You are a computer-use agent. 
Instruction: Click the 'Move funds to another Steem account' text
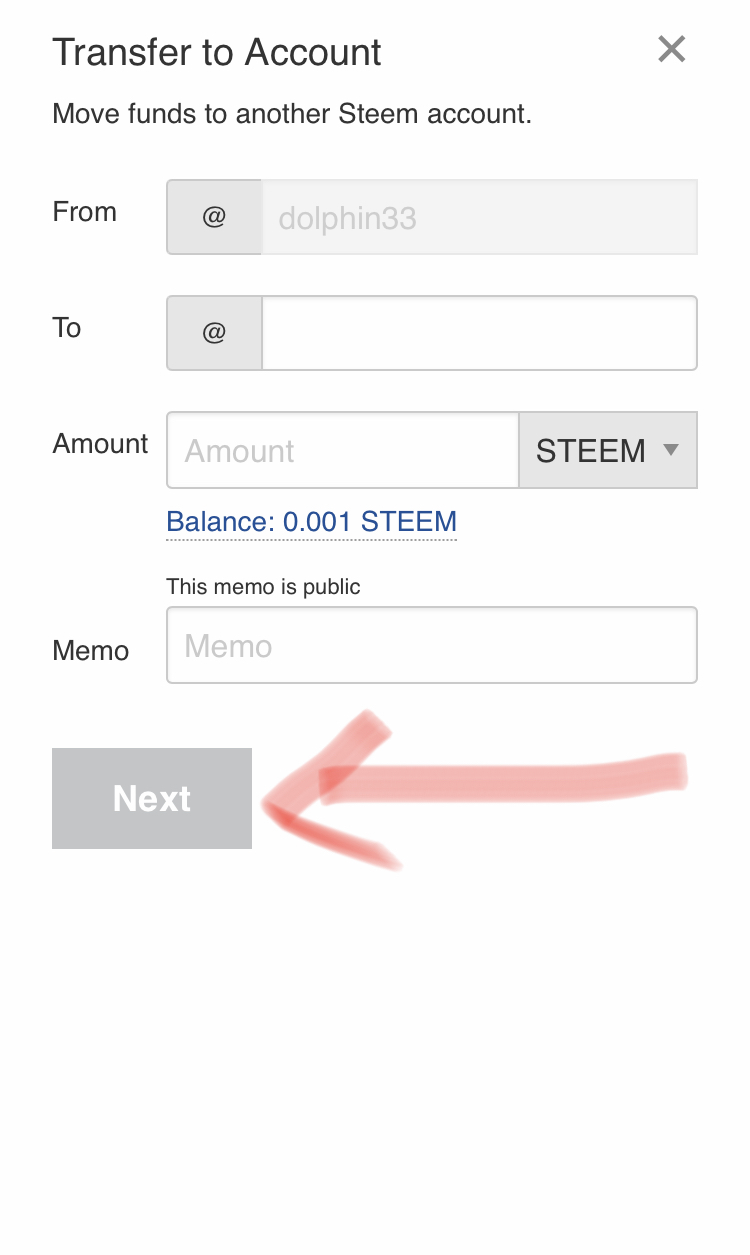[x=292, y=113]
